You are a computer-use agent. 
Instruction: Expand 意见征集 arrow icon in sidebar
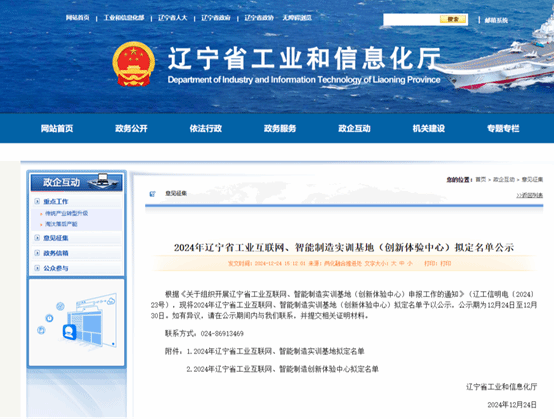pyautogui.click(x=37, y=238)
